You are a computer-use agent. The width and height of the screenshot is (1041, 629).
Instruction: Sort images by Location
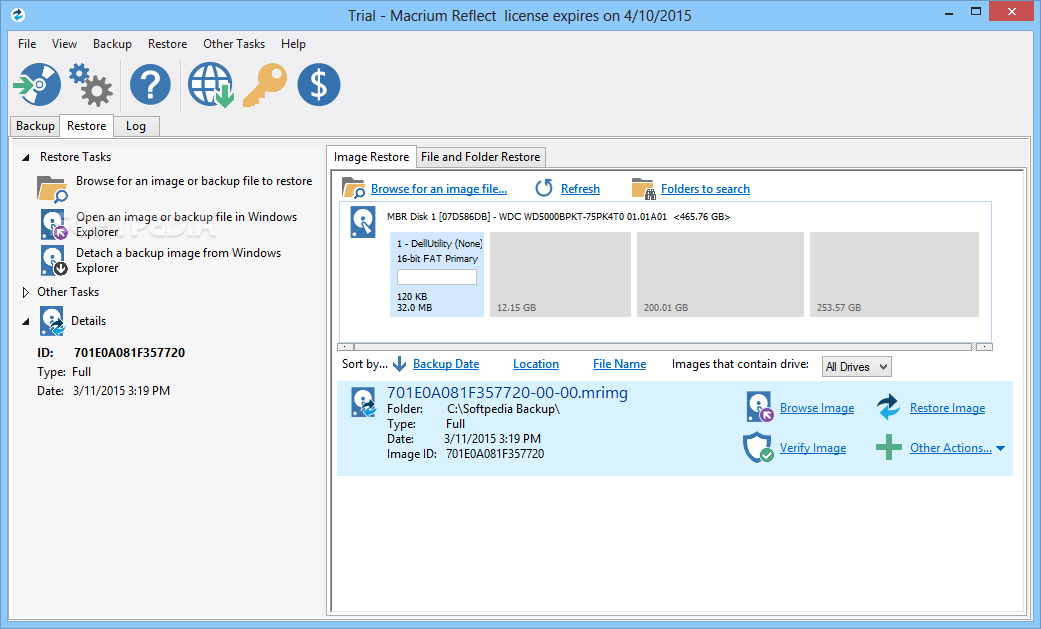(536, 364)
